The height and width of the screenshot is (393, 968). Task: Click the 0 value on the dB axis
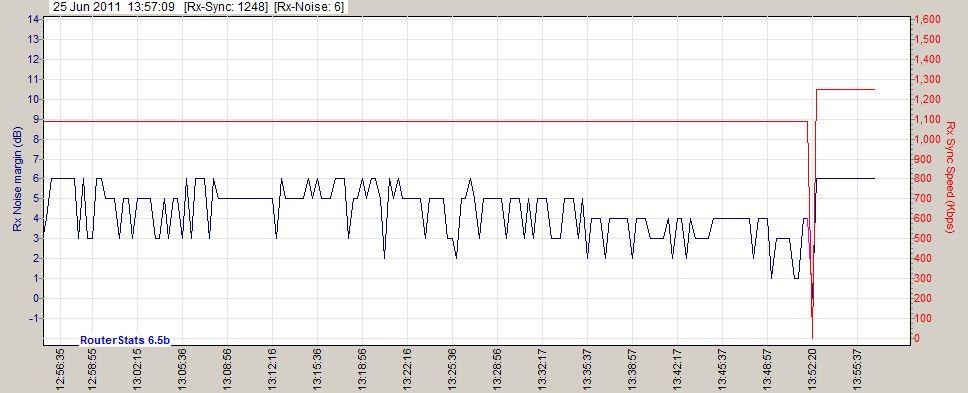36,299
